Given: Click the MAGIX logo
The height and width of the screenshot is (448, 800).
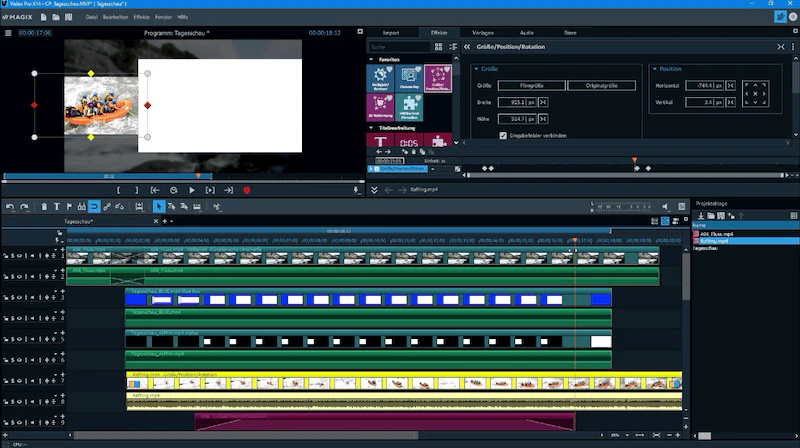Looking at the screenshot, I should tap(18, 17).
